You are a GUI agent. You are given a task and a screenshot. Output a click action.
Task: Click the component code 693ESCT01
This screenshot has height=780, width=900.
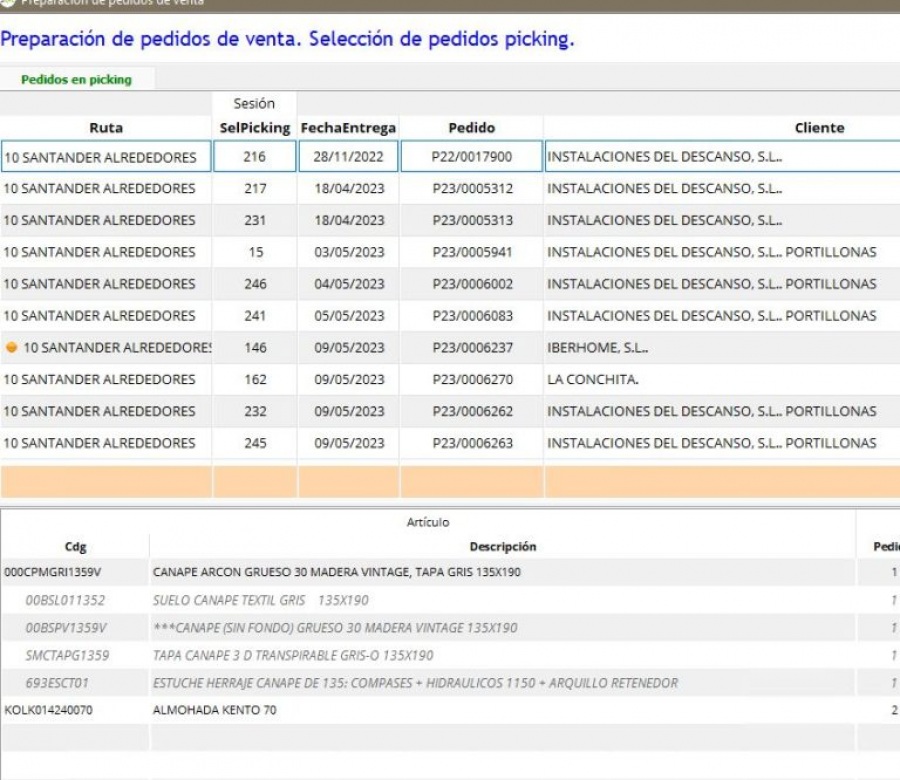coord(57,683)
